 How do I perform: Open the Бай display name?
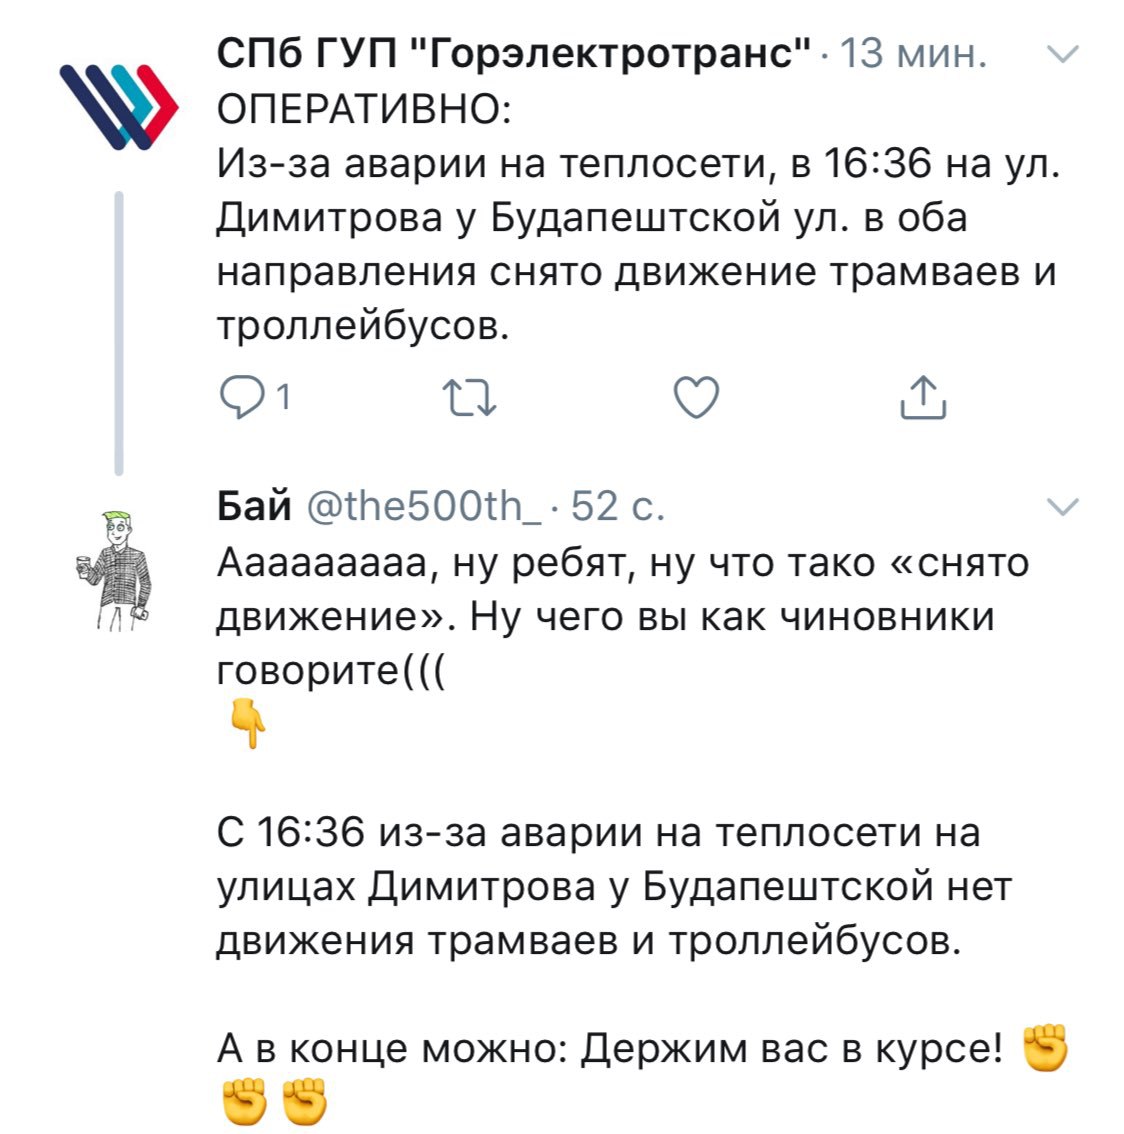[x=254, y=507]
